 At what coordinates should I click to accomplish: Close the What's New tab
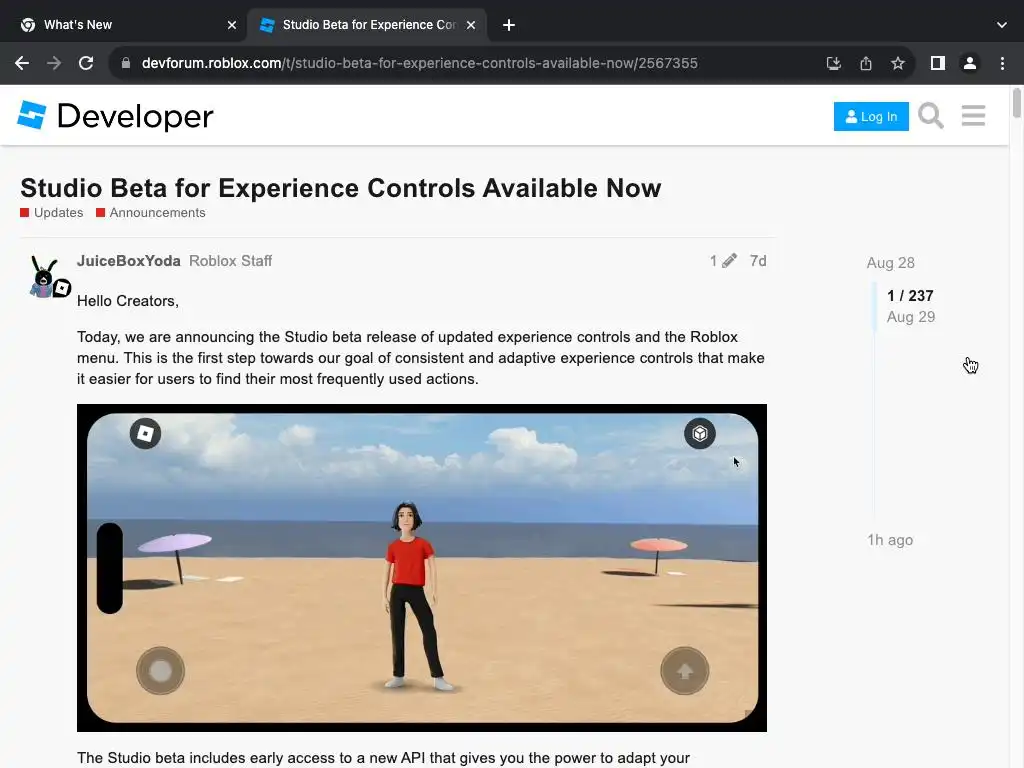coord(232,25)
